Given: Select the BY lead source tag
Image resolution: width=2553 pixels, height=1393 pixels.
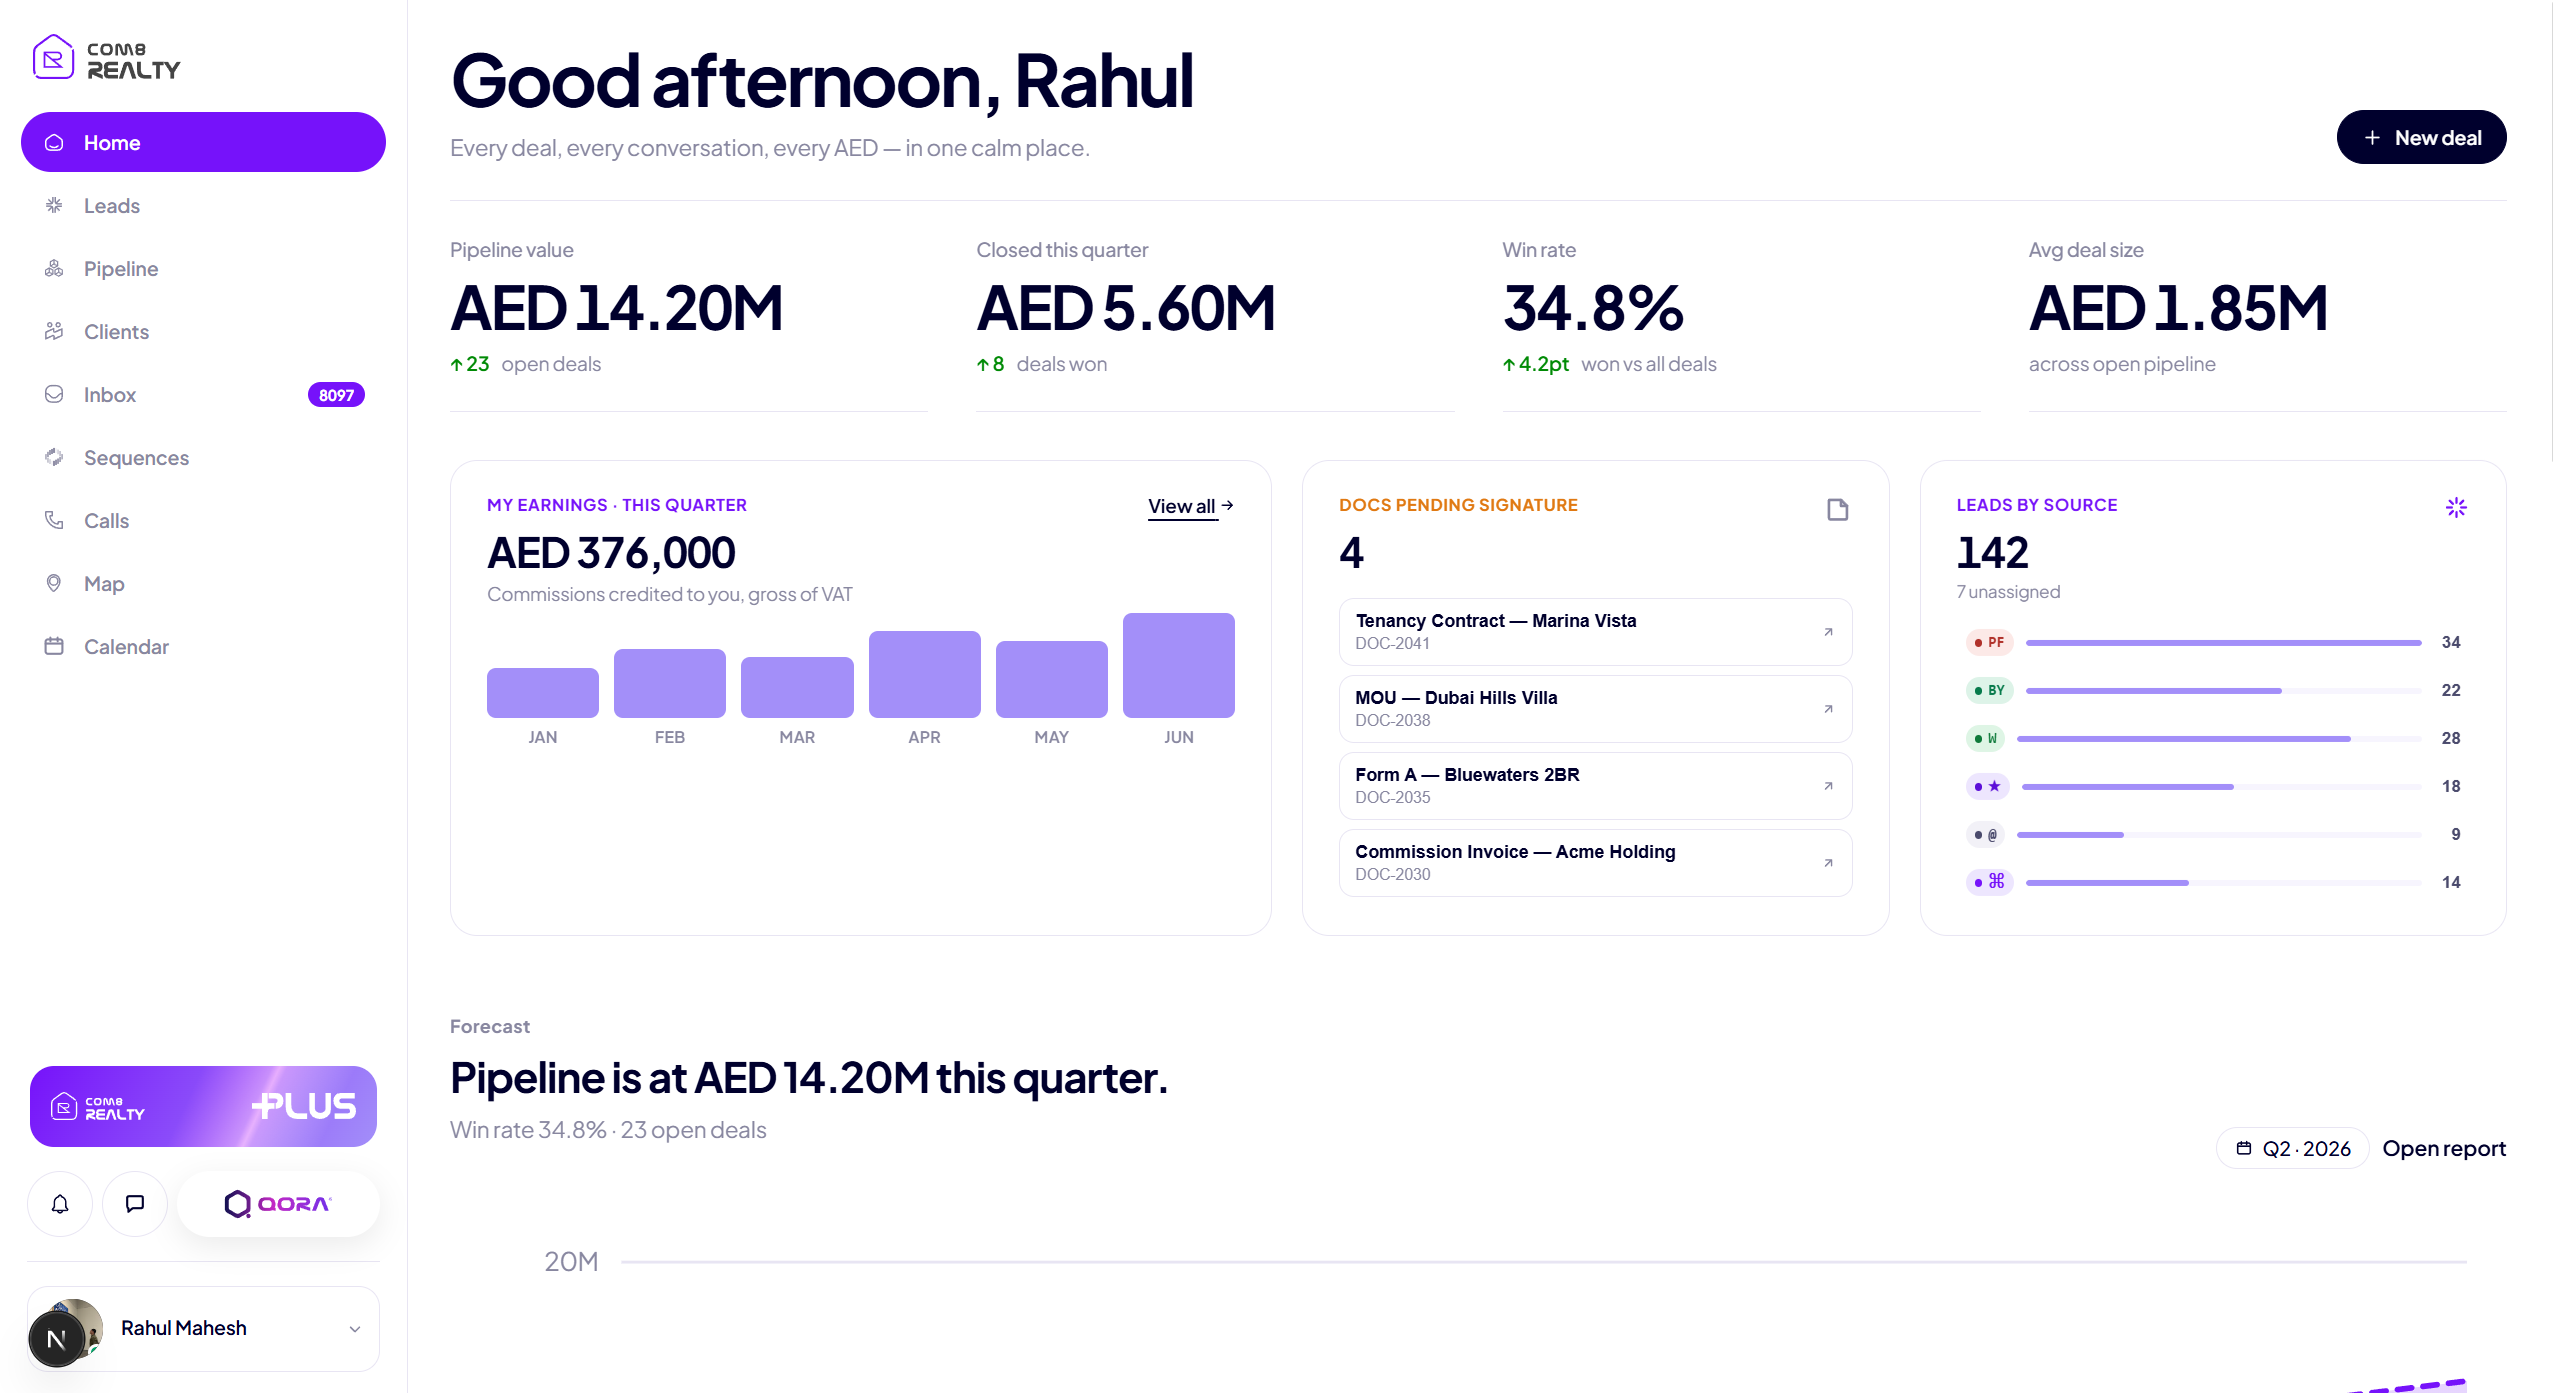Looking at the screenshot, I should (1989, 690).
